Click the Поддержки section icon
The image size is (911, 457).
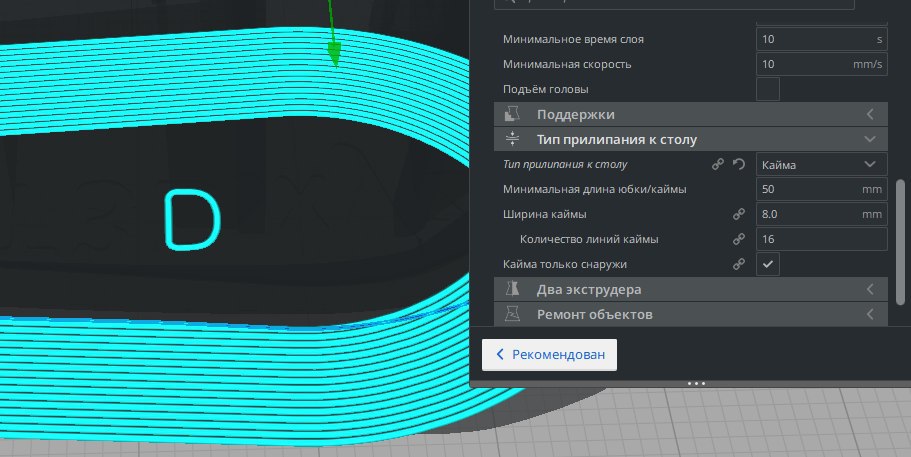[x=512, y=114]
